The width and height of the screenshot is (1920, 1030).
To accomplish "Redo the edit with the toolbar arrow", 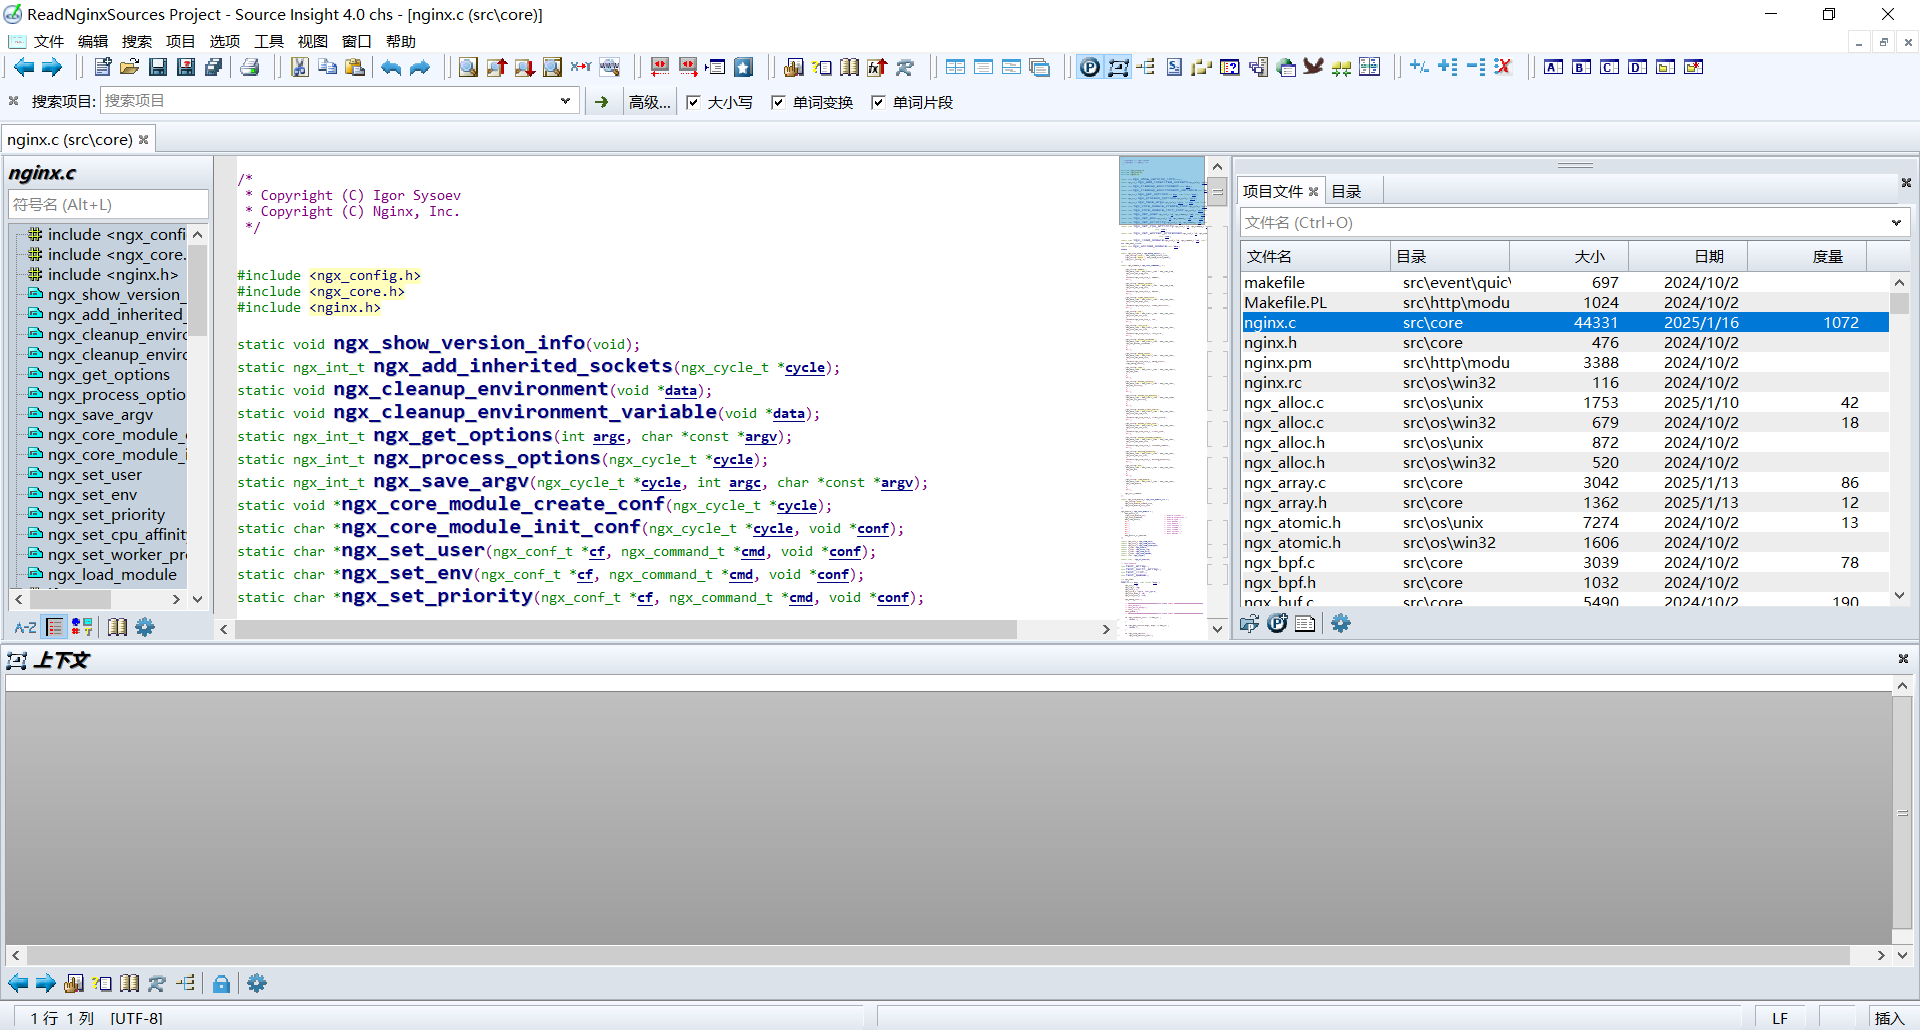I will coord(420,67).
